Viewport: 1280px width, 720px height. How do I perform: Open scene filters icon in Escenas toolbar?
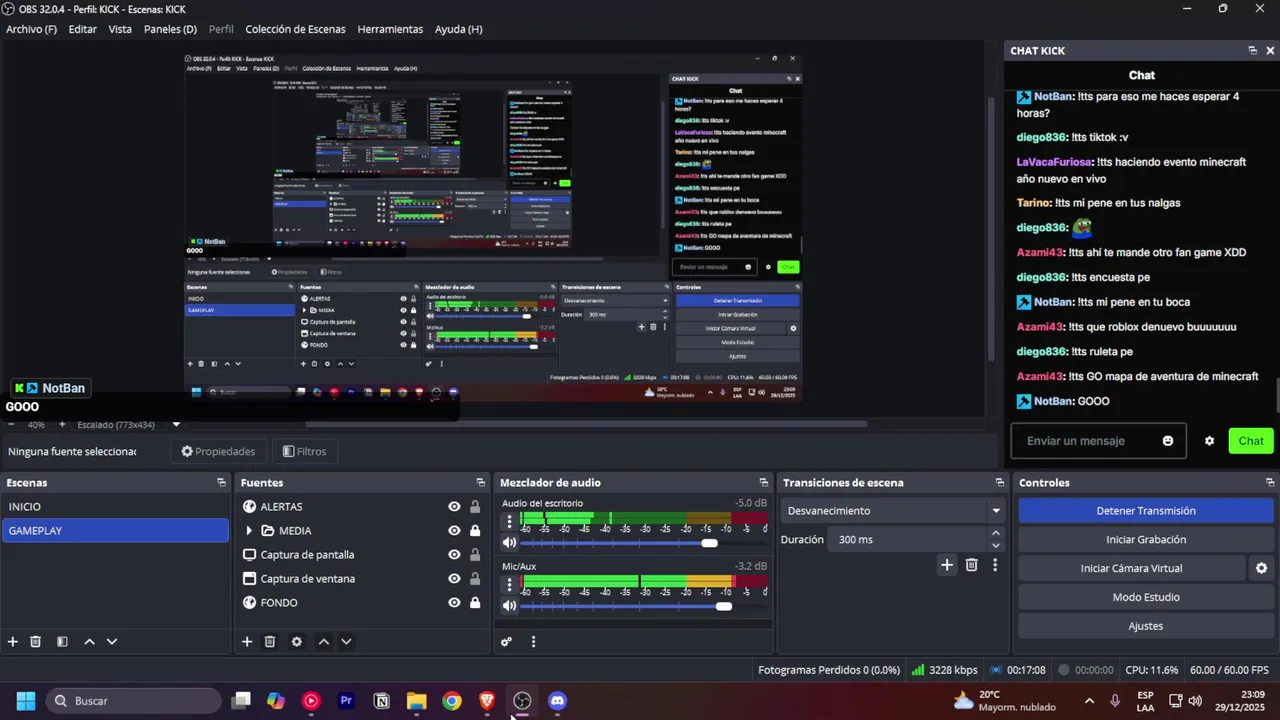[x=62, y=642]
